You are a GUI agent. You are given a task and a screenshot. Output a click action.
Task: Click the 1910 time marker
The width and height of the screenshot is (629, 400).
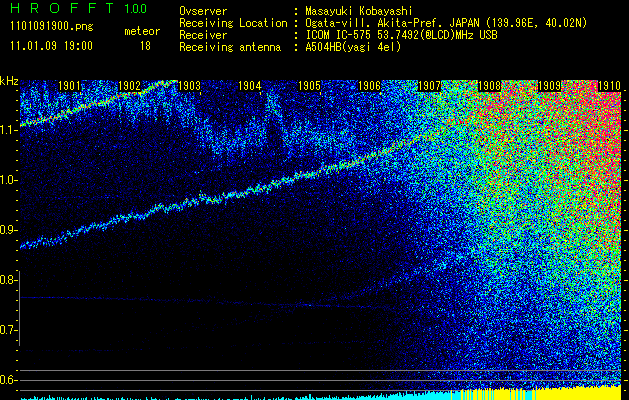(609, 86)
